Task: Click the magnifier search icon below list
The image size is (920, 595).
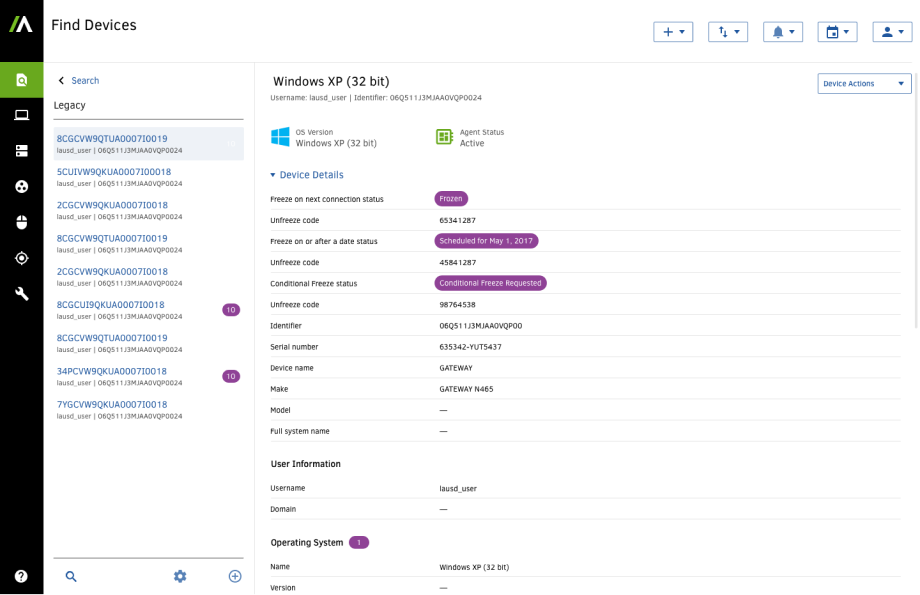Action: click(x=71, y=576)
